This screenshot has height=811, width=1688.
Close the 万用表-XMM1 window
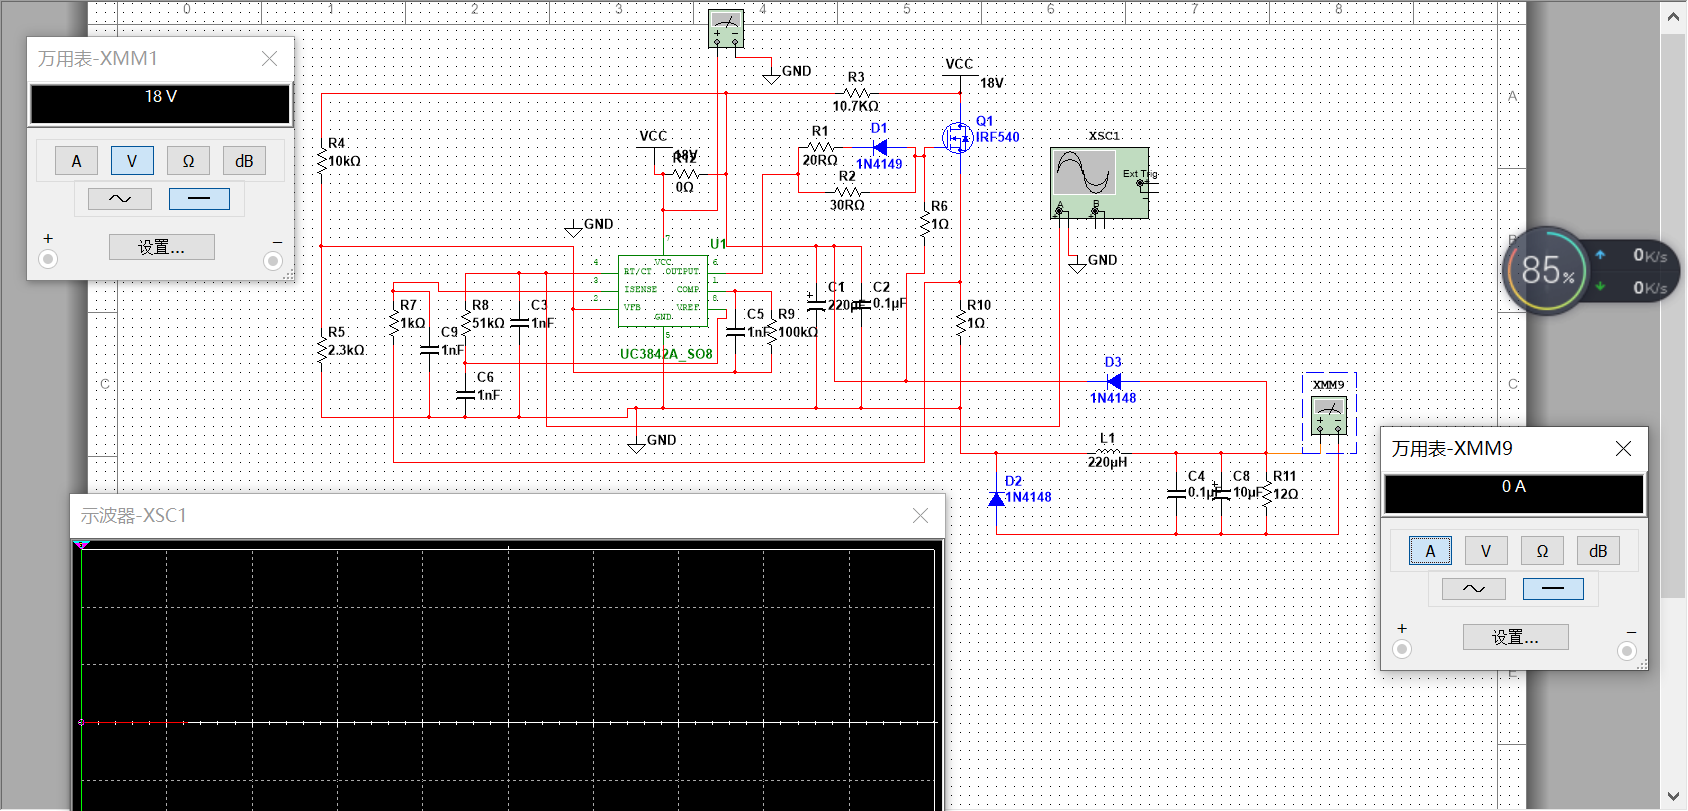(269, 59)
